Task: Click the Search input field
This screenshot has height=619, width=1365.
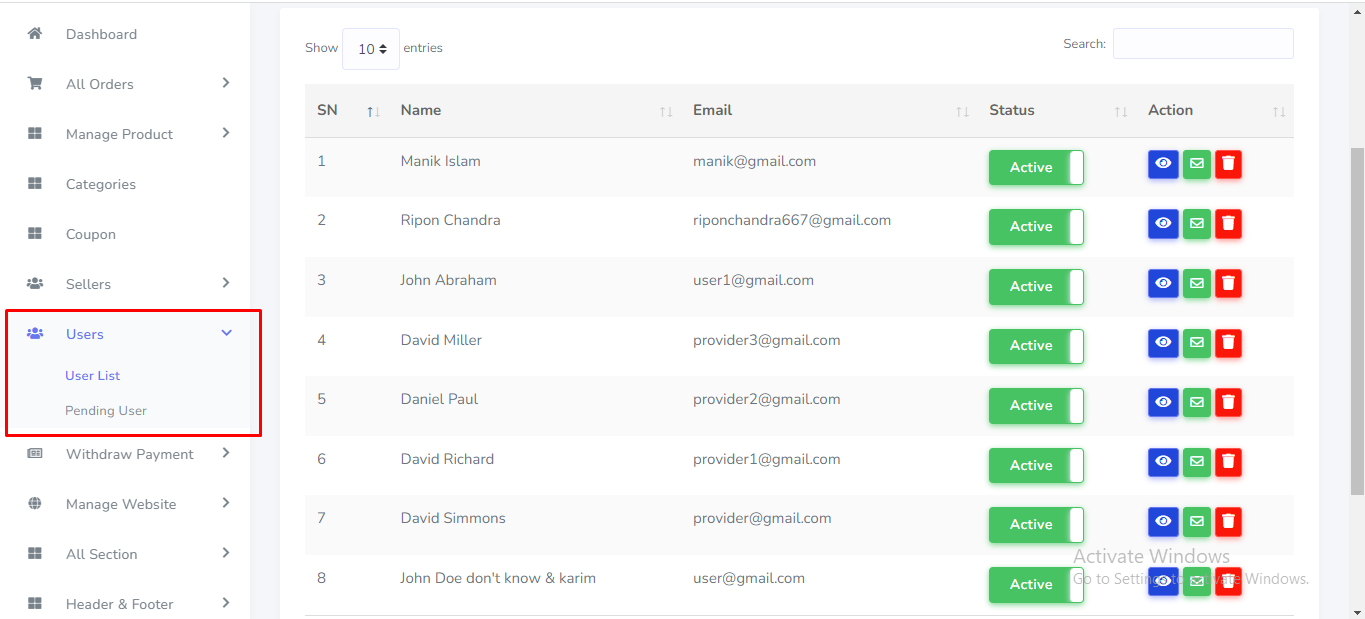Action: pyautogui.click(x=1202, y=44)
